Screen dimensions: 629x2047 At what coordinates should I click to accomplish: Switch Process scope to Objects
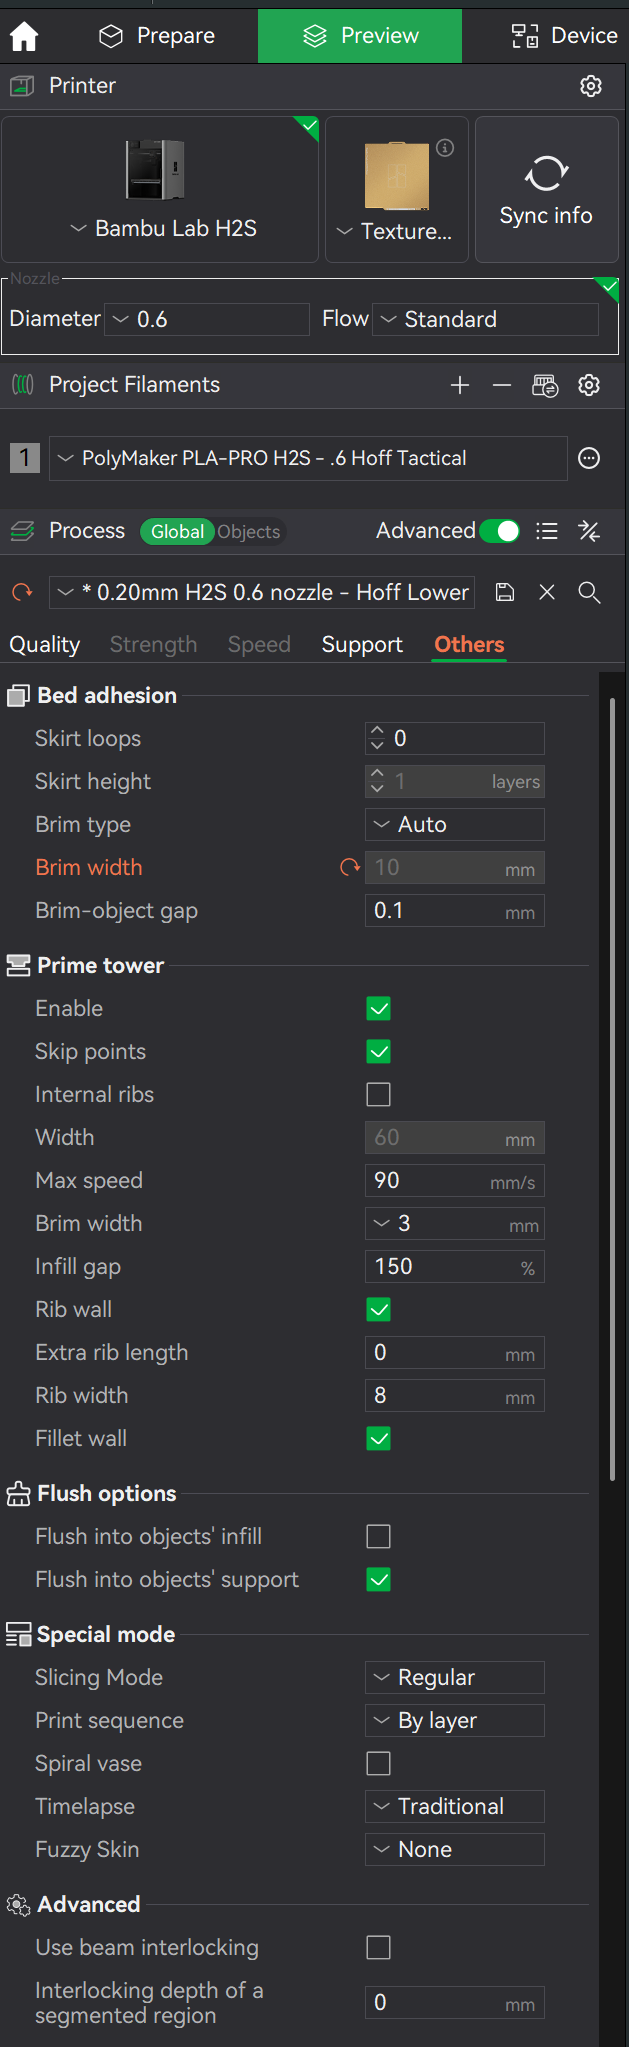[249, 532]
